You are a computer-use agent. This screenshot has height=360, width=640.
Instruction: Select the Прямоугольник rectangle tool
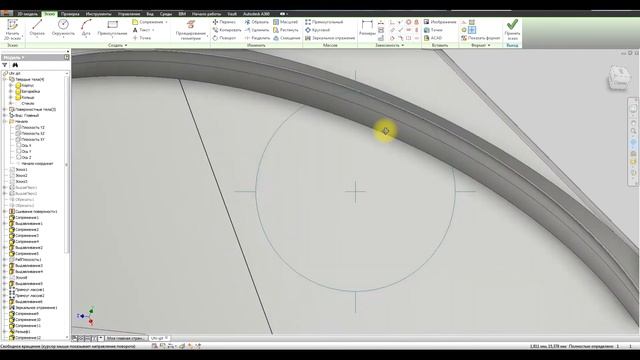tap(112, 28)
